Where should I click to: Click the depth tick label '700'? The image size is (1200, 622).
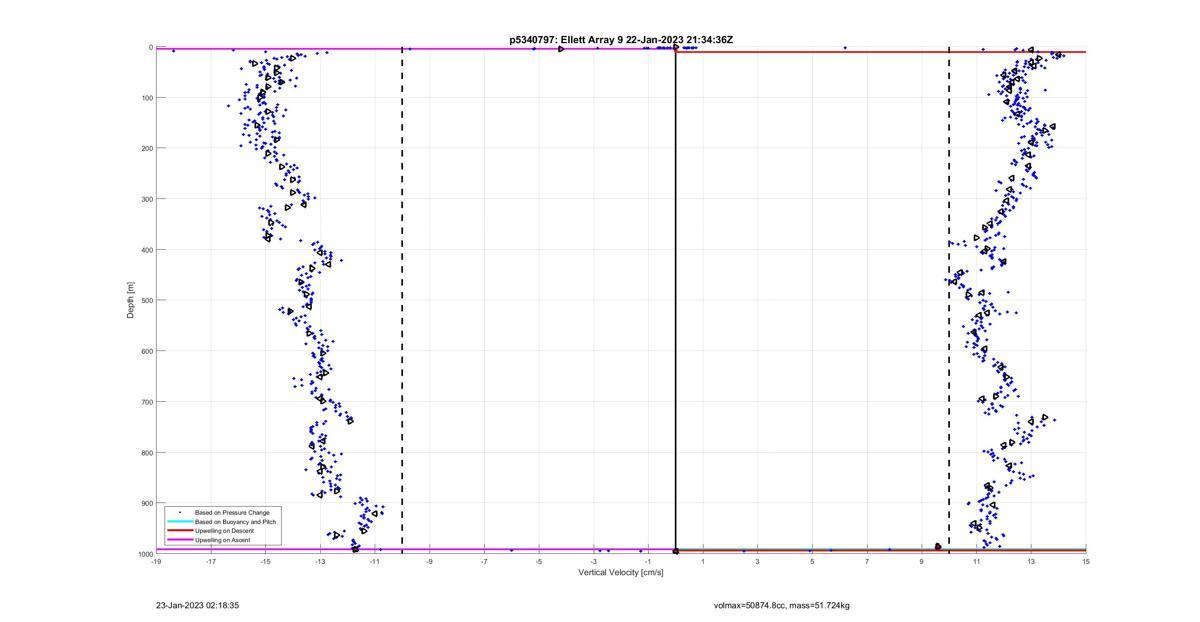click(146, 402)
